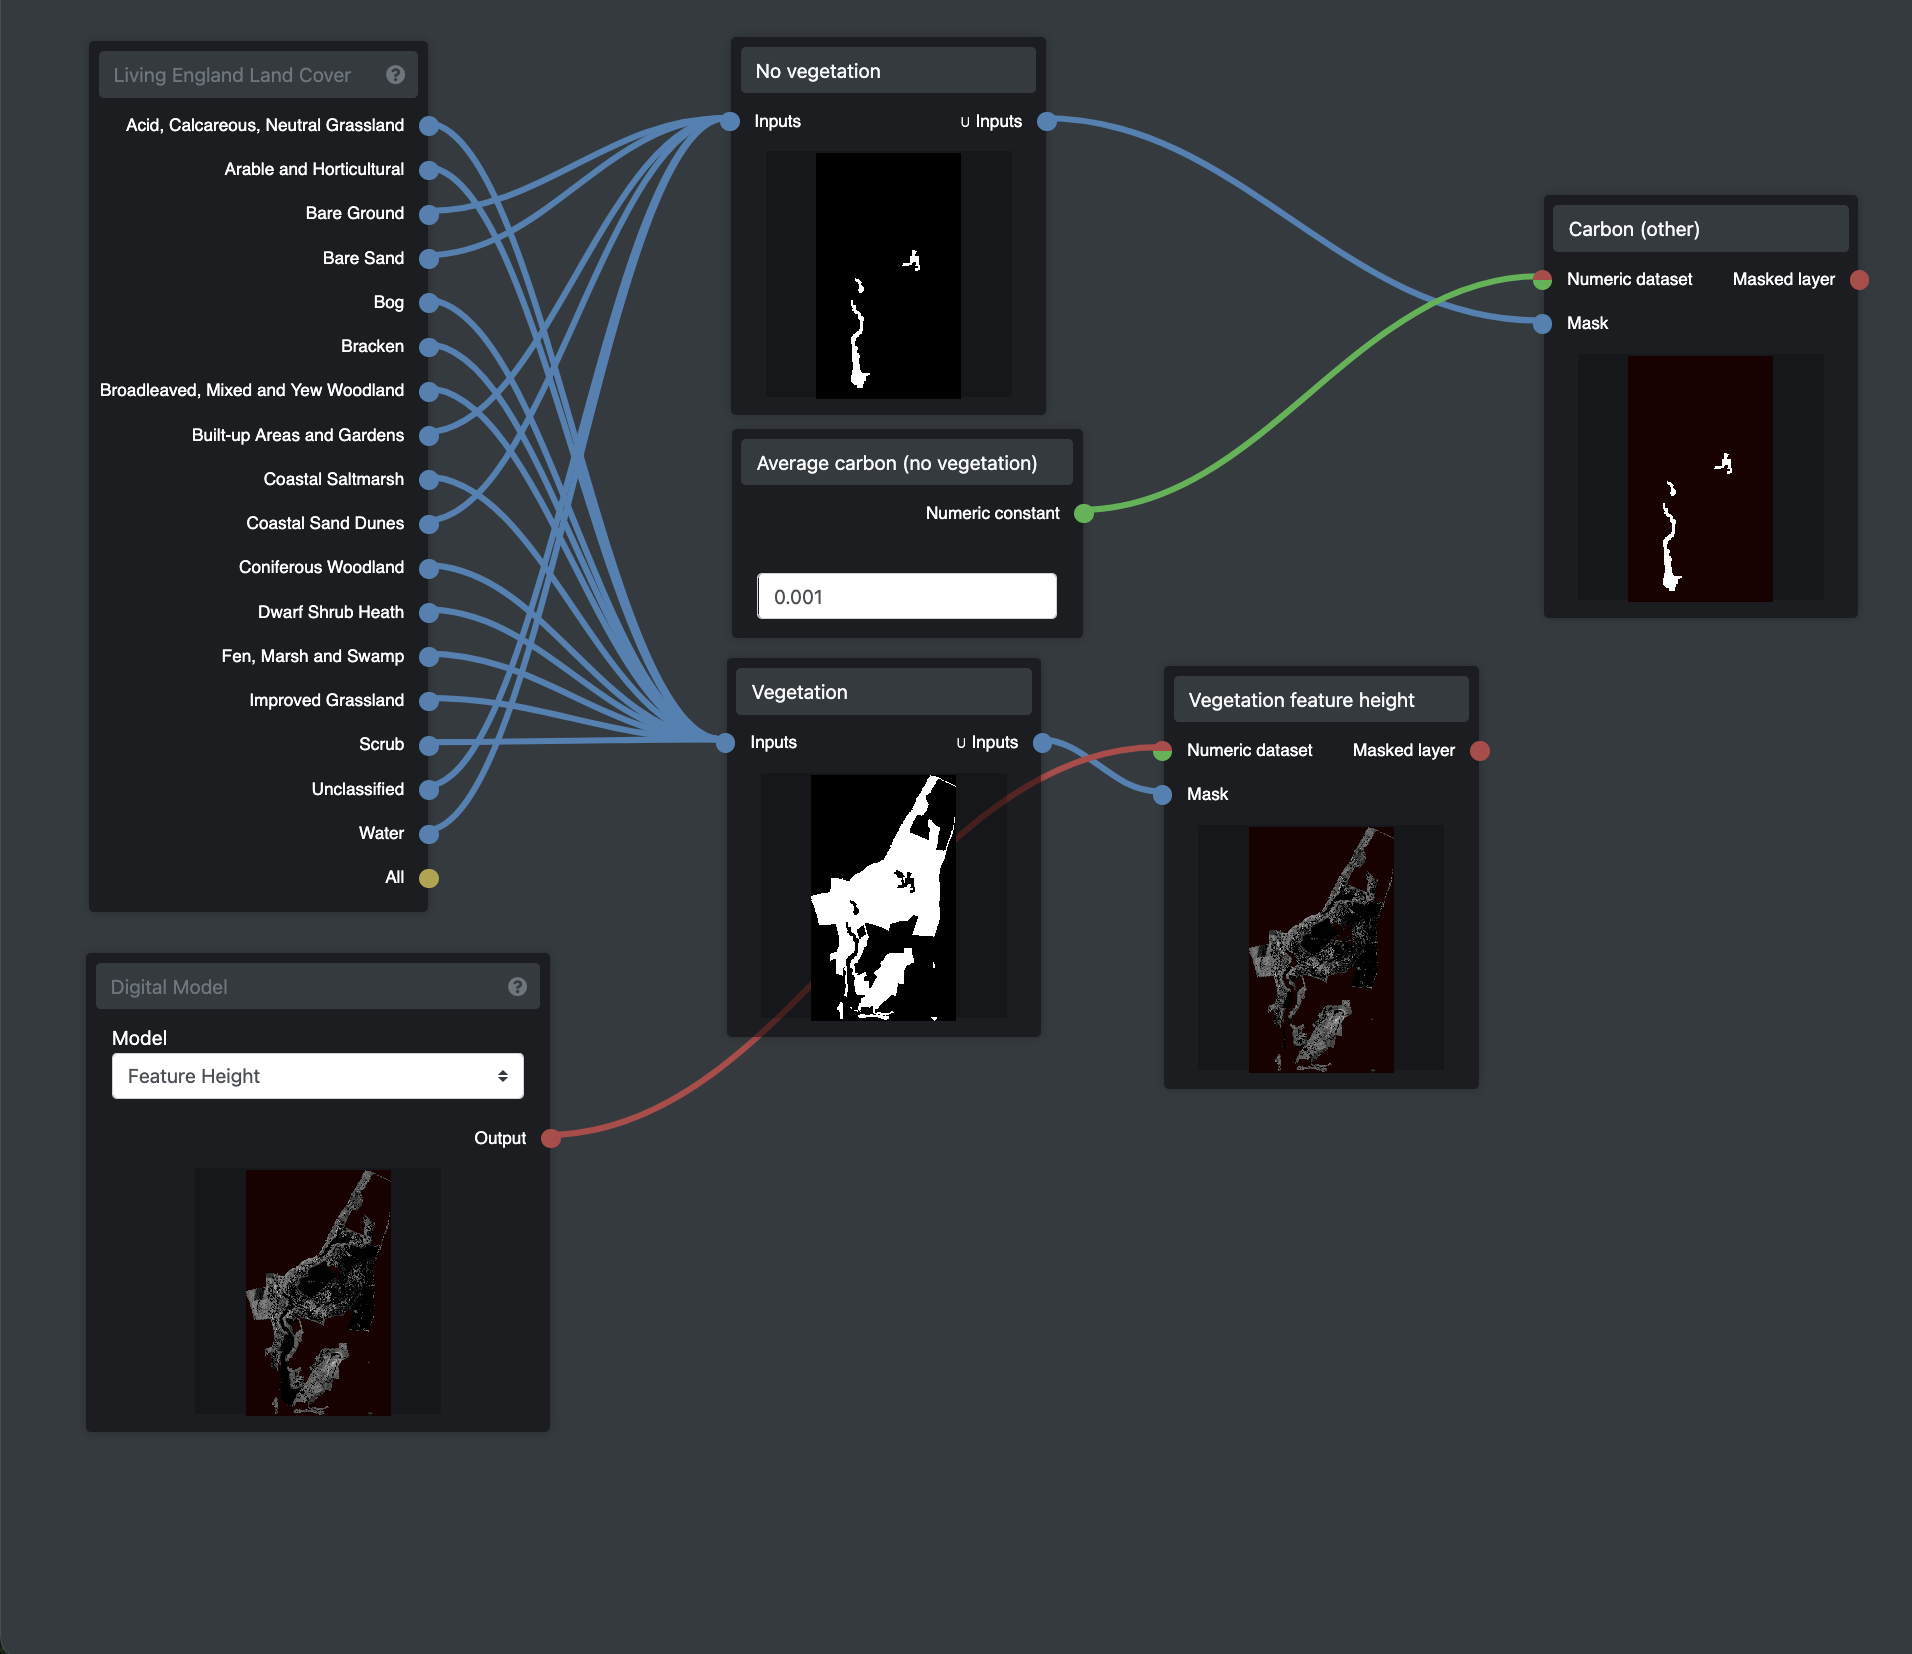Click the Digital Model help icon
This screenshot has width=1912, height=1654.
517,987
